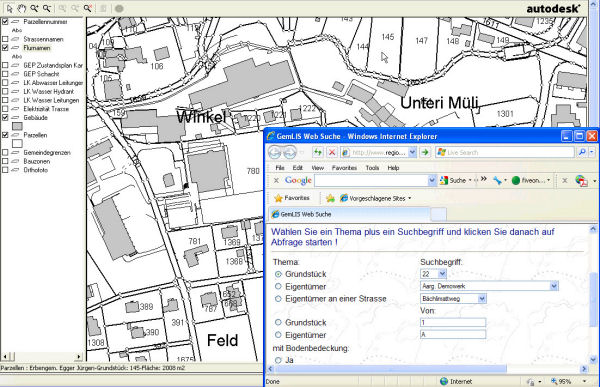The height and width of the screenshot is (387, 600).
Task: Uncheck the Flurnamen layer
Action: click(x=5, y=48)
